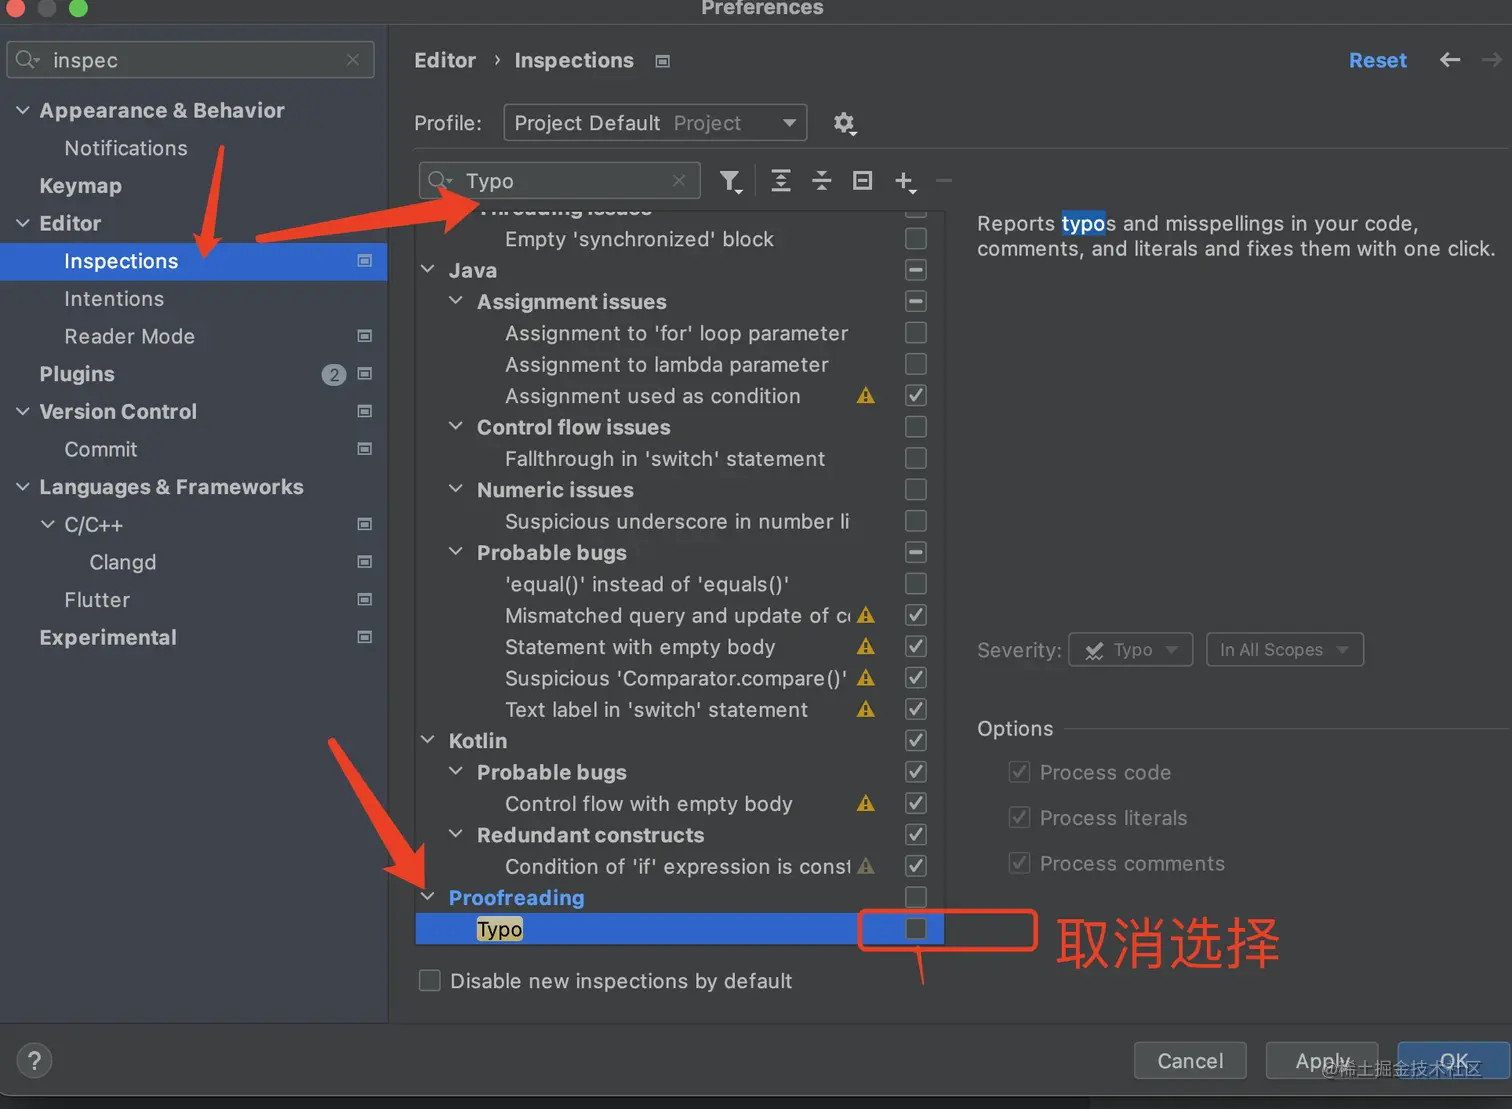
Task: Select ''equal()' instead of 'equals()'' row
Action: coord(647,584)
